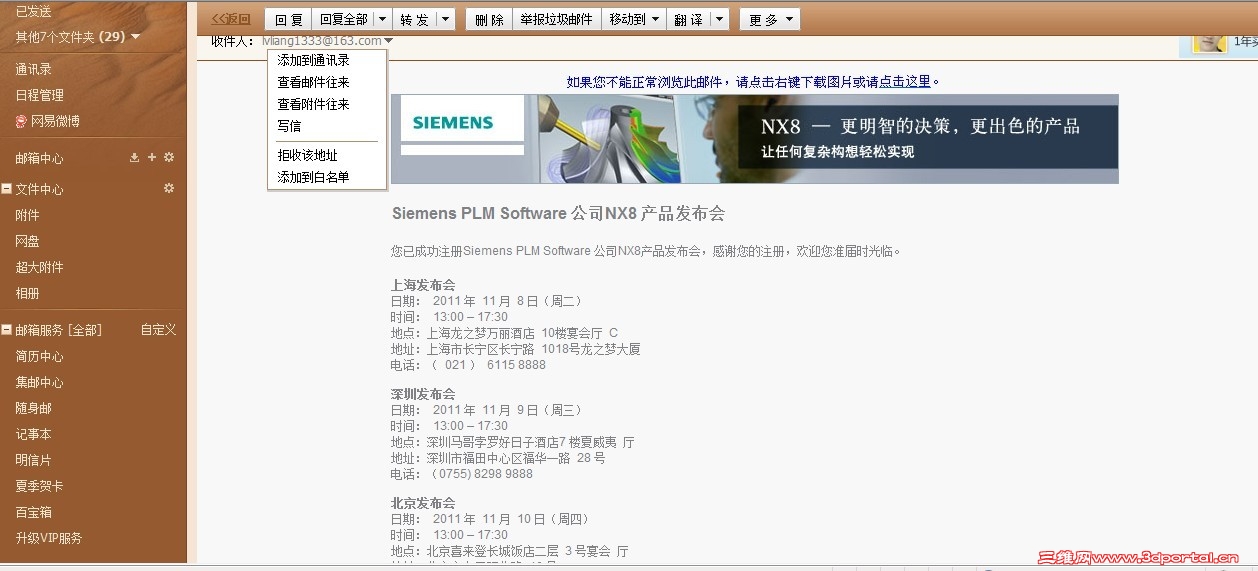Click the plus icon beside 邮箱中心

pyautogui.click(x=152, y=157)
